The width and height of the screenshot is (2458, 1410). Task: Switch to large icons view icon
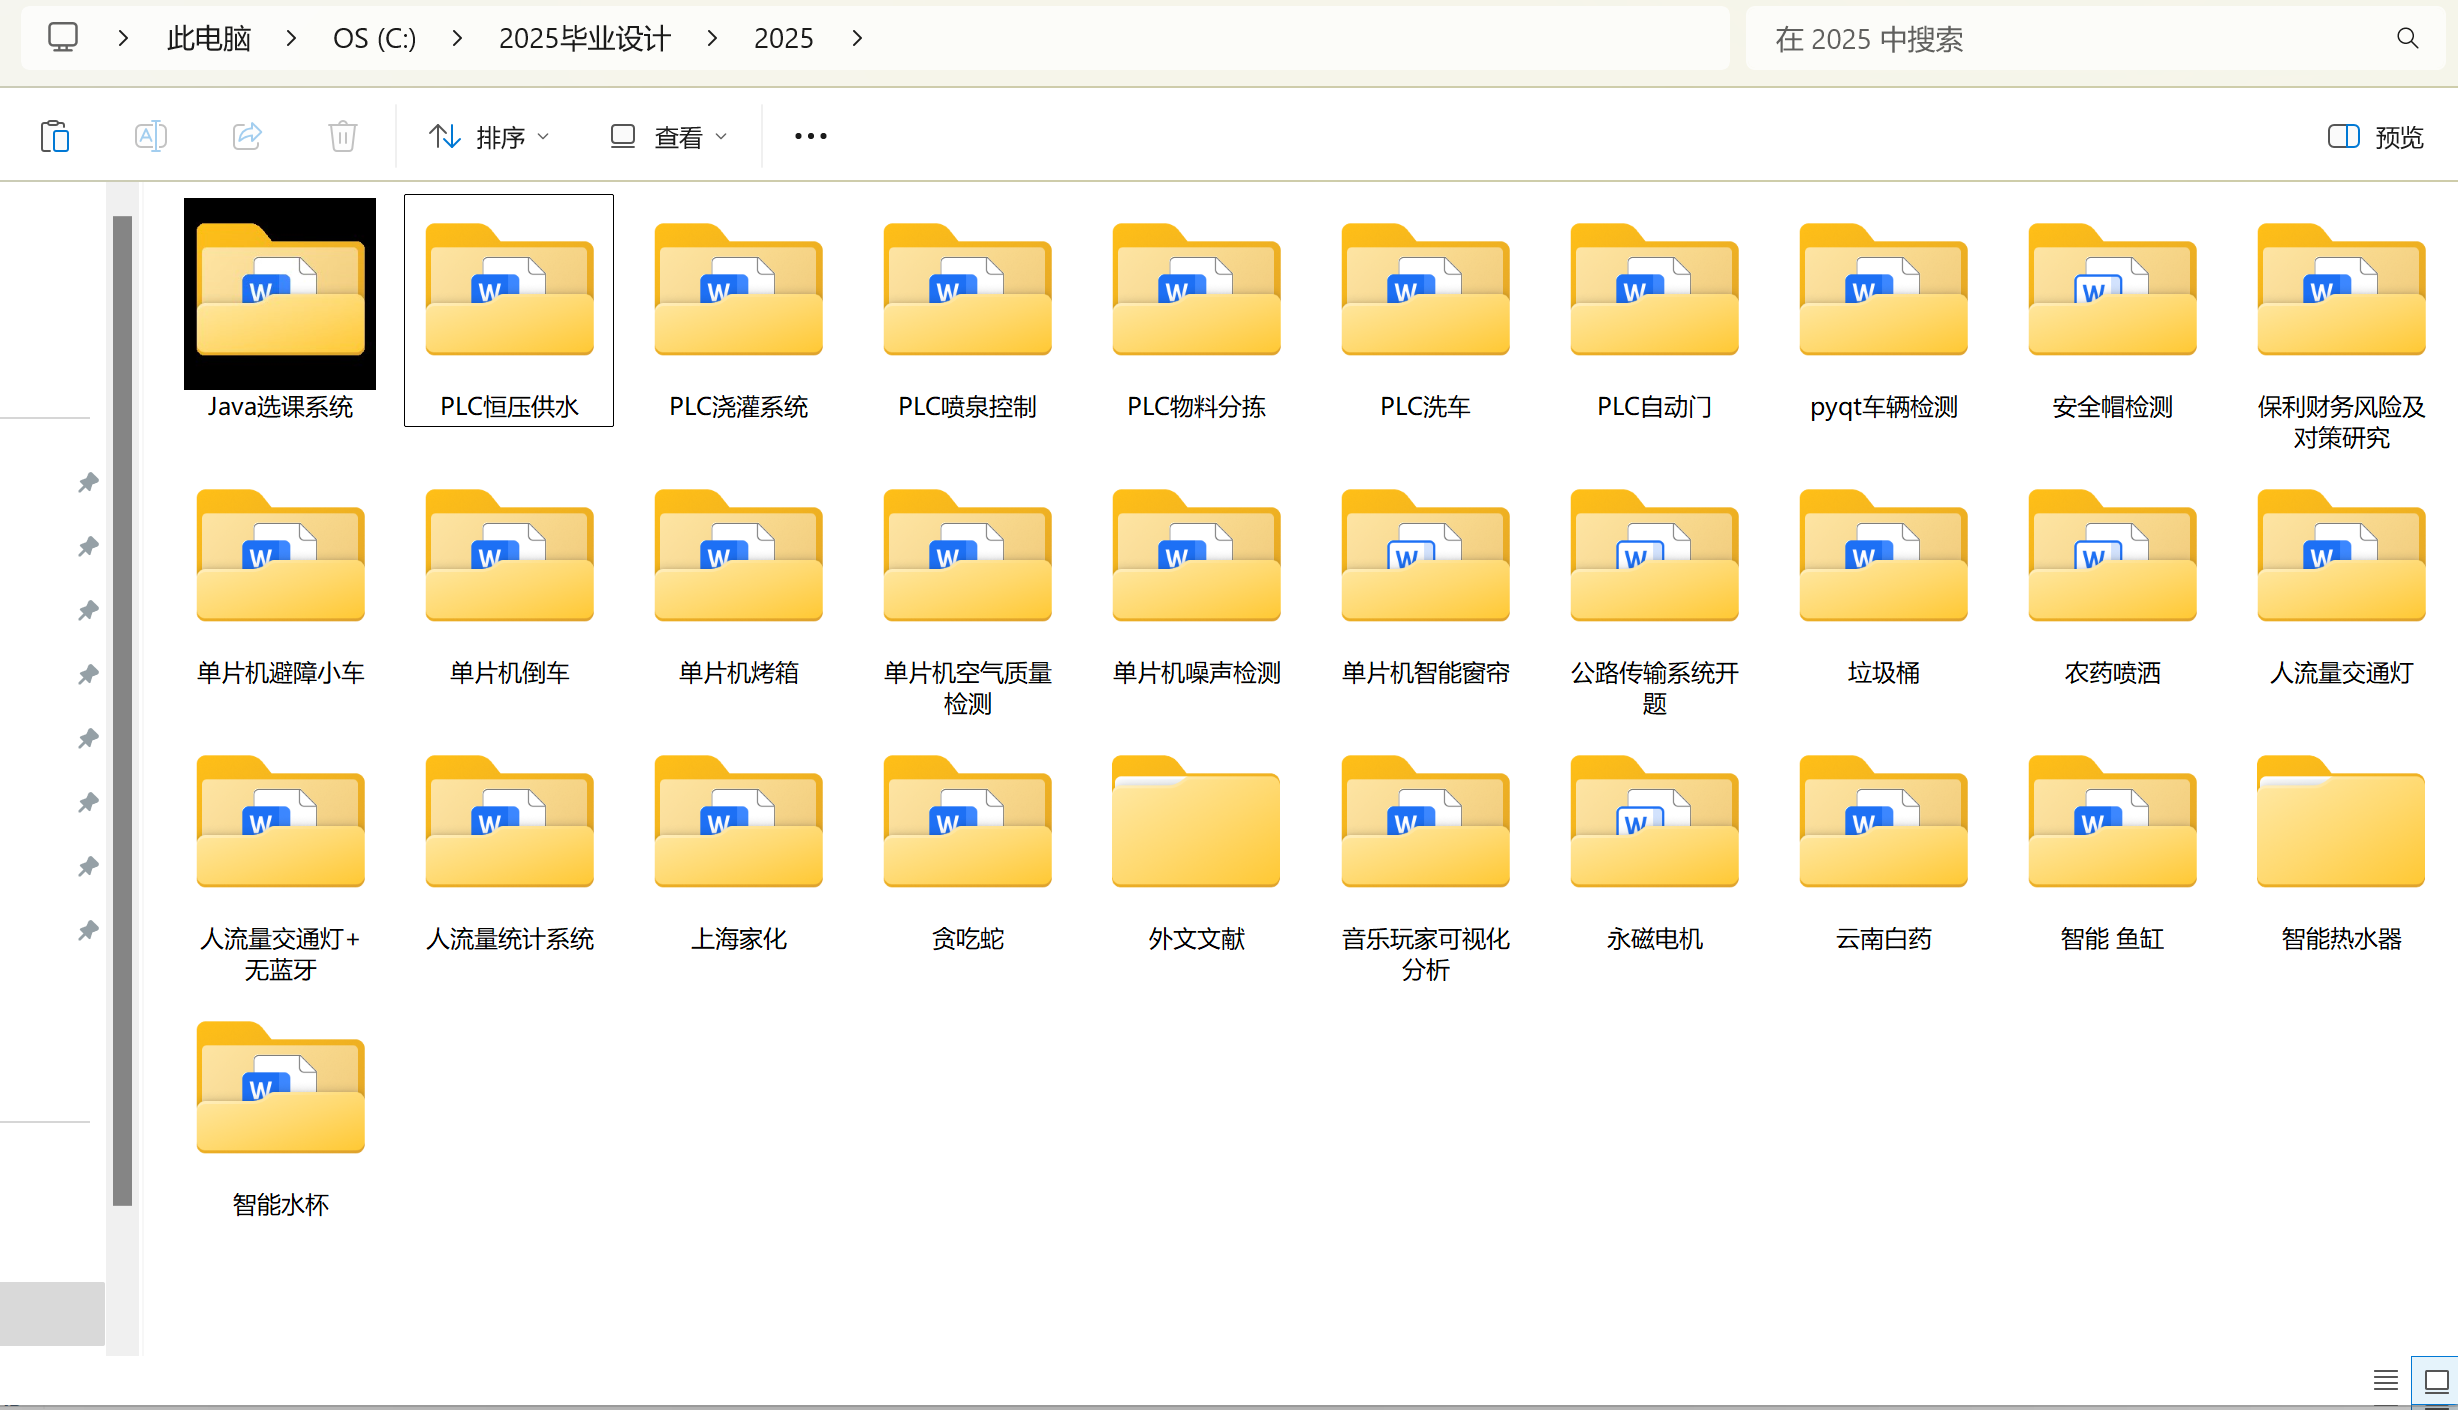pos(2436,1381)
